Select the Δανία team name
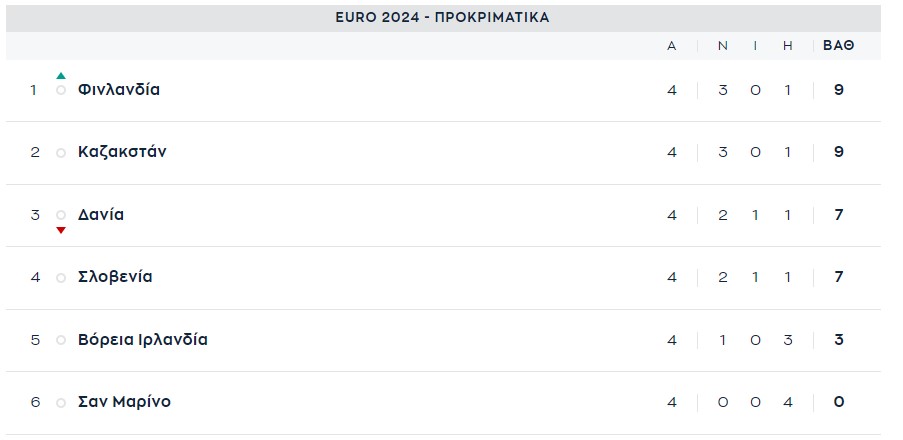The width and height of the screenshot is (903, 440). point(101,215)
